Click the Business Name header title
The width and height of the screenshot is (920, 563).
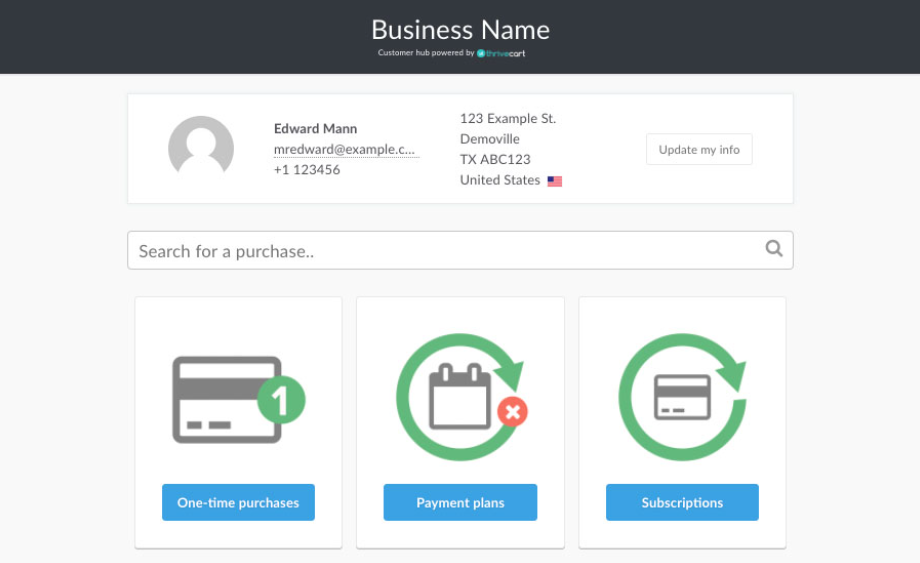[460, 29]
